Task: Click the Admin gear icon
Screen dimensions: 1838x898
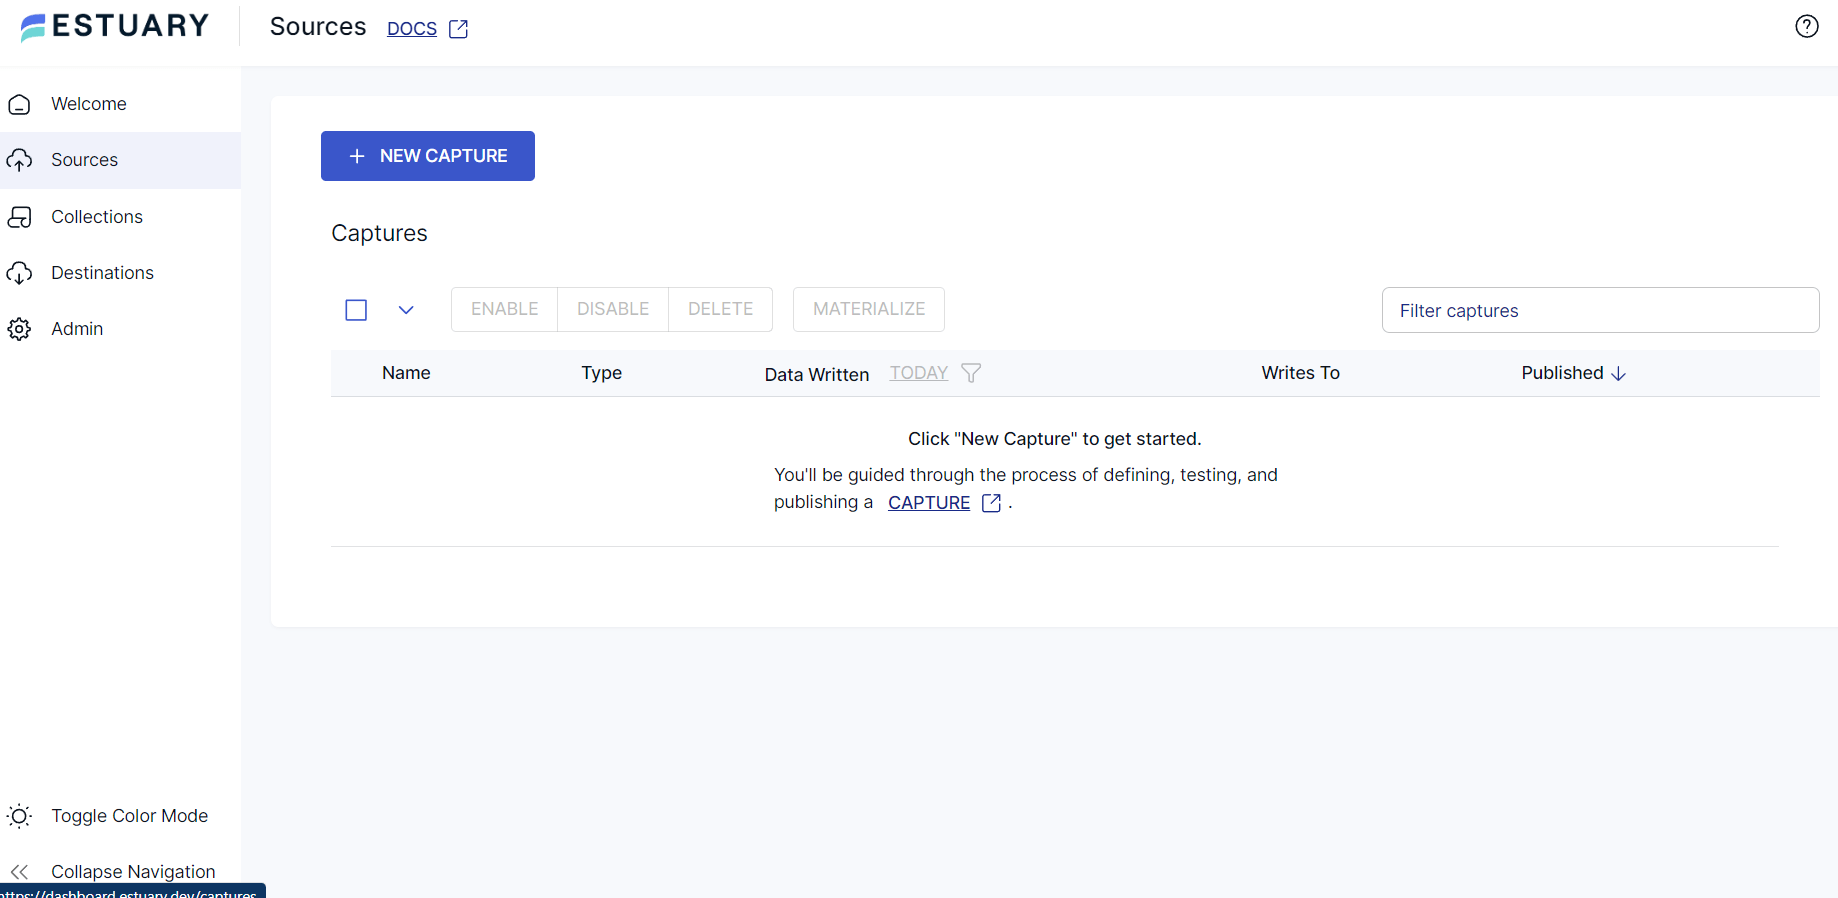Action: tap(19, 329)
